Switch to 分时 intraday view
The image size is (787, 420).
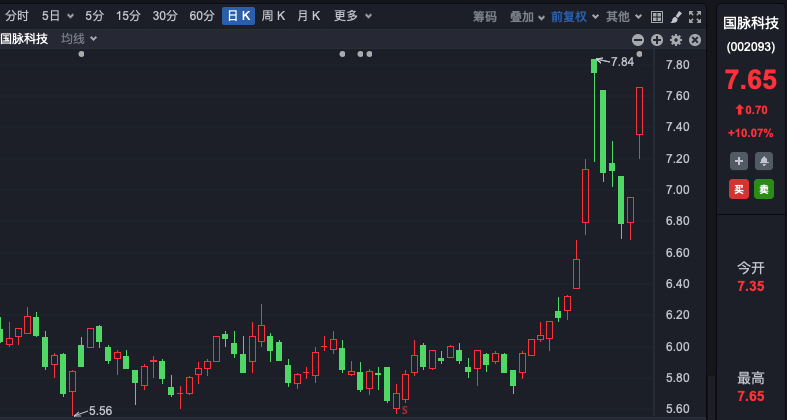17,16
